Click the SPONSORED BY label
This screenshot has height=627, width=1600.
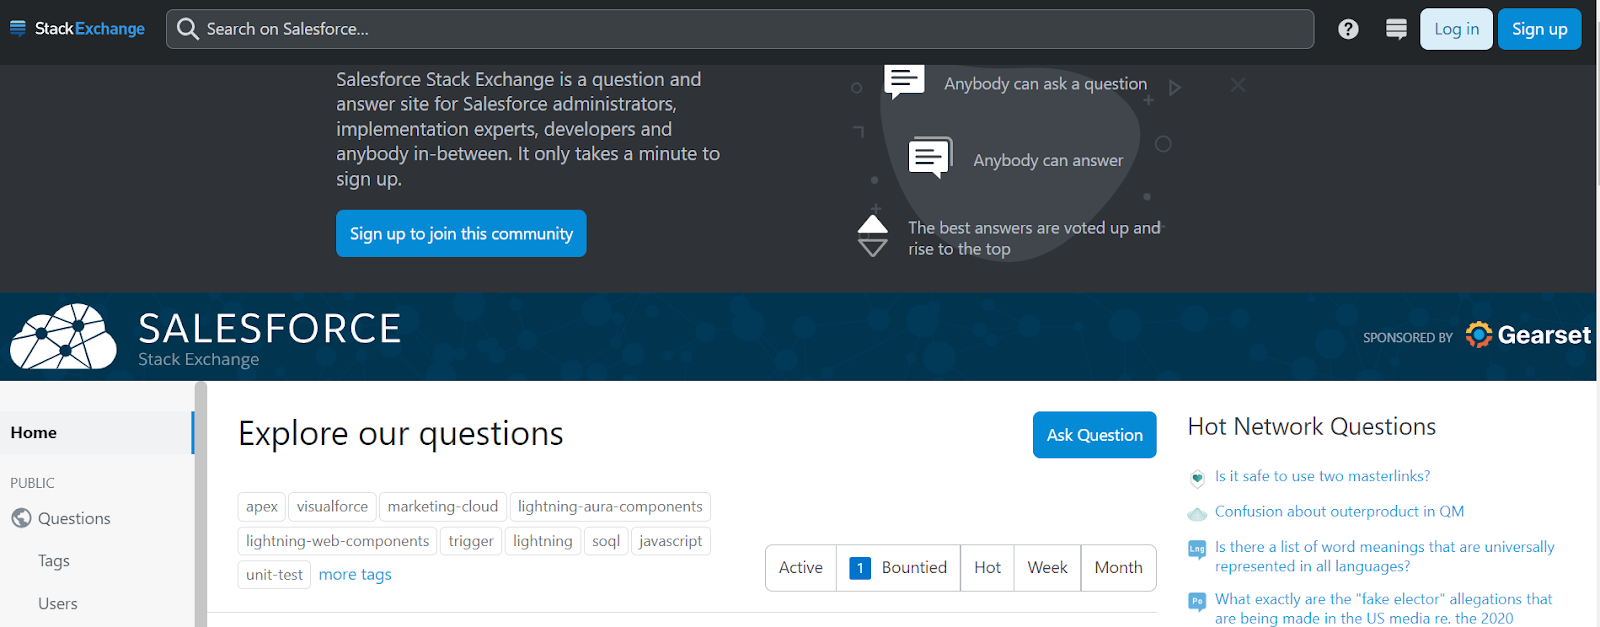[x=1407, y=338]
